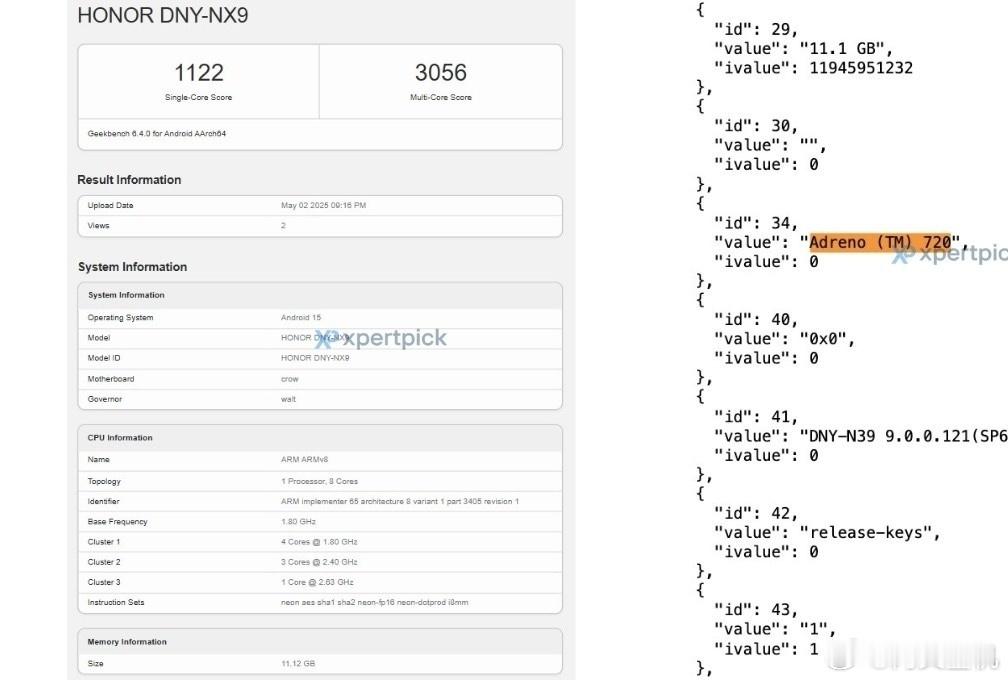Select the single-core score 1122
Viewport: 1008px width, 680px height.
click(198, 73)
